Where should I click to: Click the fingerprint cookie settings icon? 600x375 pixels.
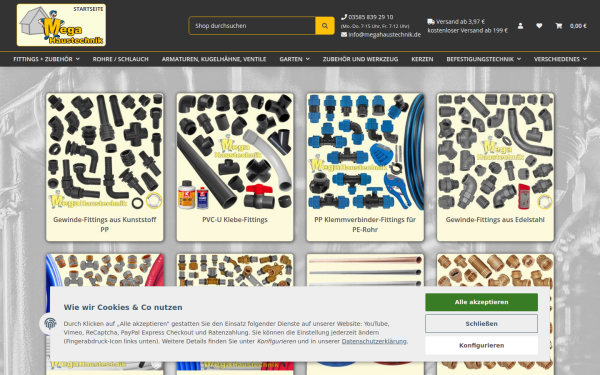tap(50, 323)
